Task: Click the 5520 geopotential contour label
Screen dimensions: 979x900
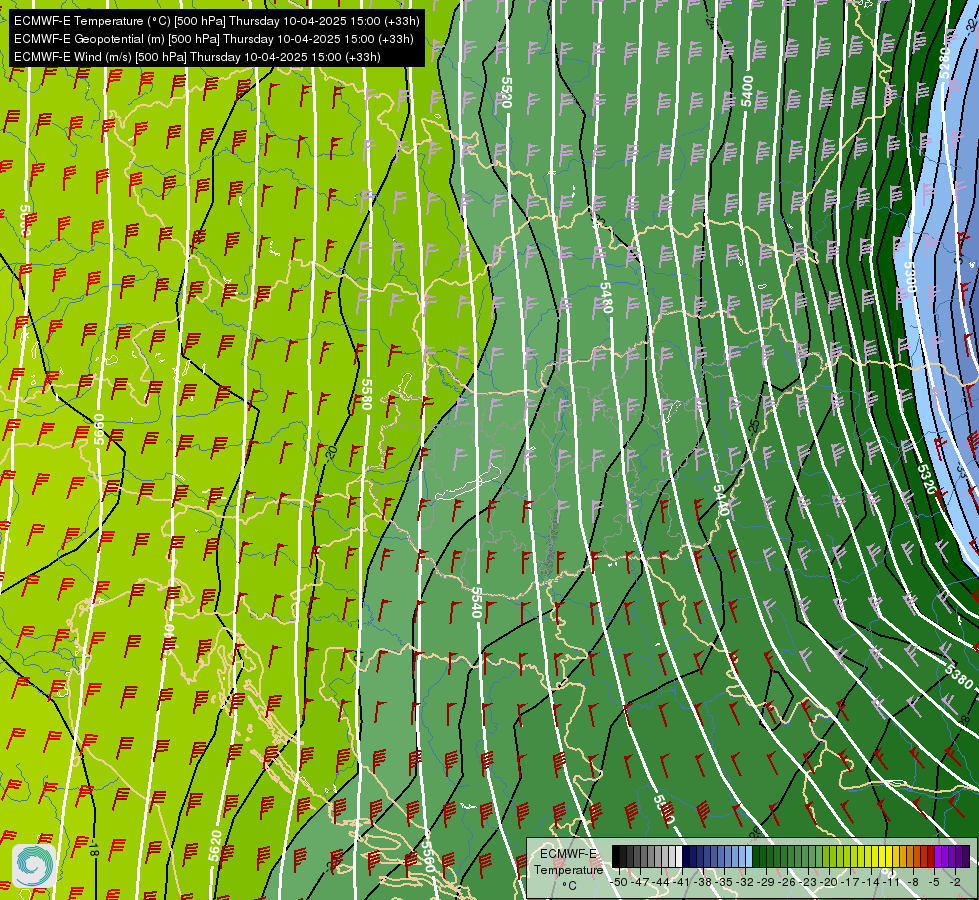Action: point(506,92)
